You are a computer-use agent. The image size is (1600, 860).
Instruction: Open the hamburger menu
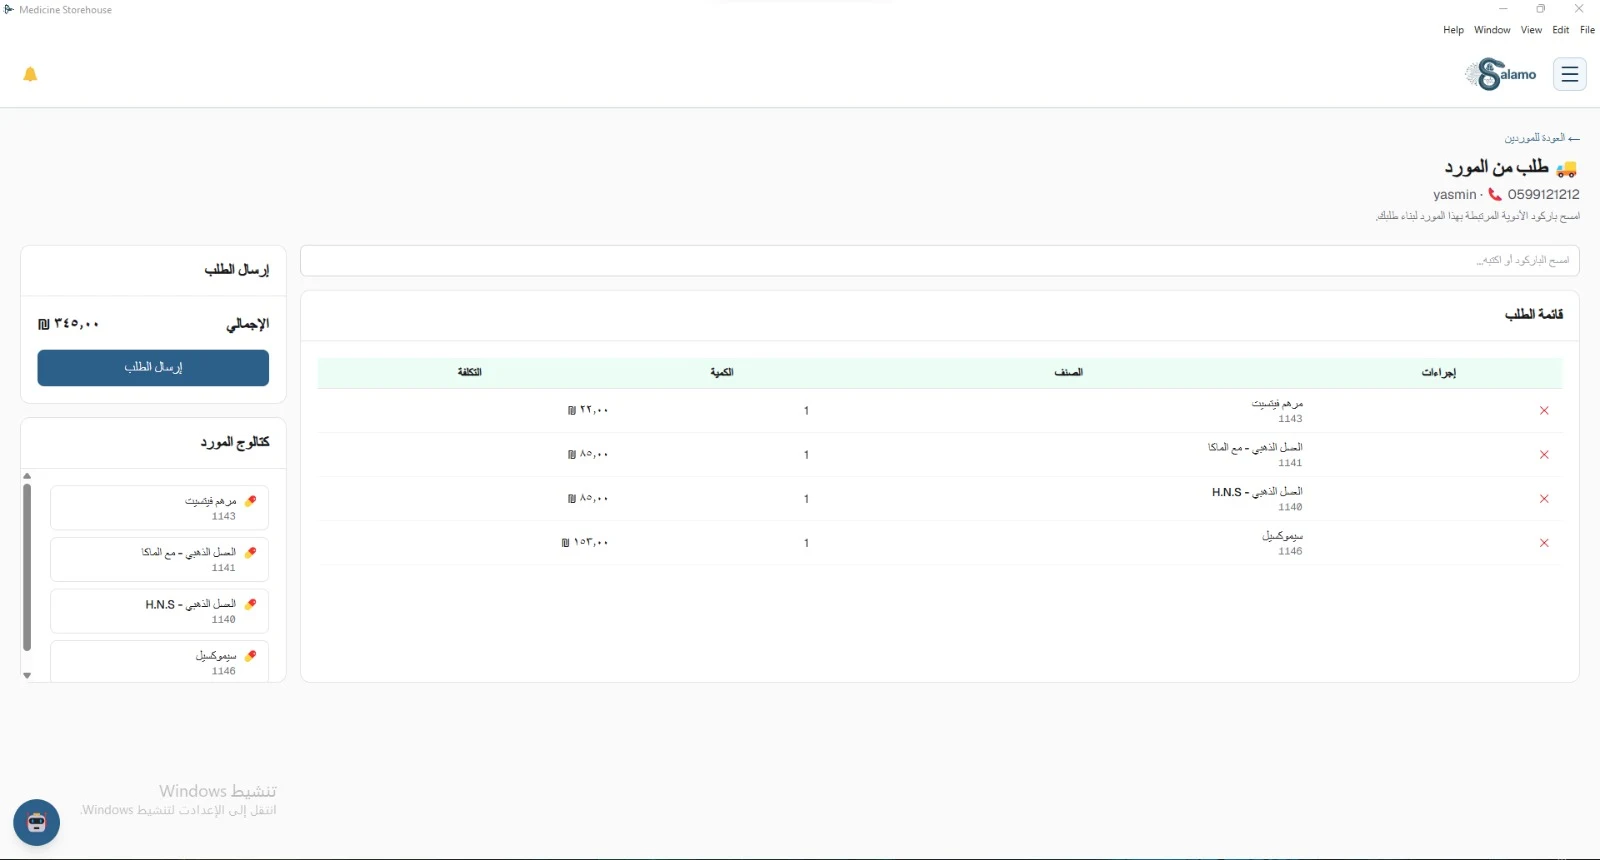pos(1569,74)
